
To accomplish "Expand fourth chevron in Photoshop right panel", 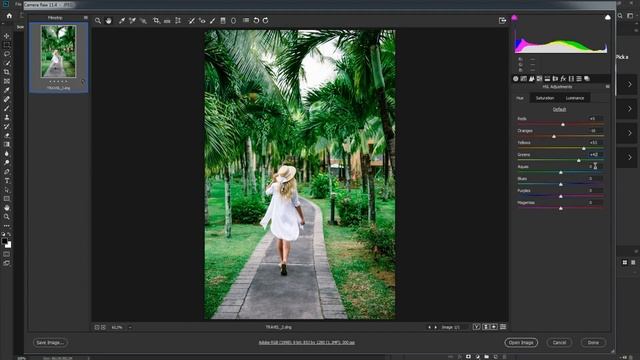I will [x=630, y=157].
